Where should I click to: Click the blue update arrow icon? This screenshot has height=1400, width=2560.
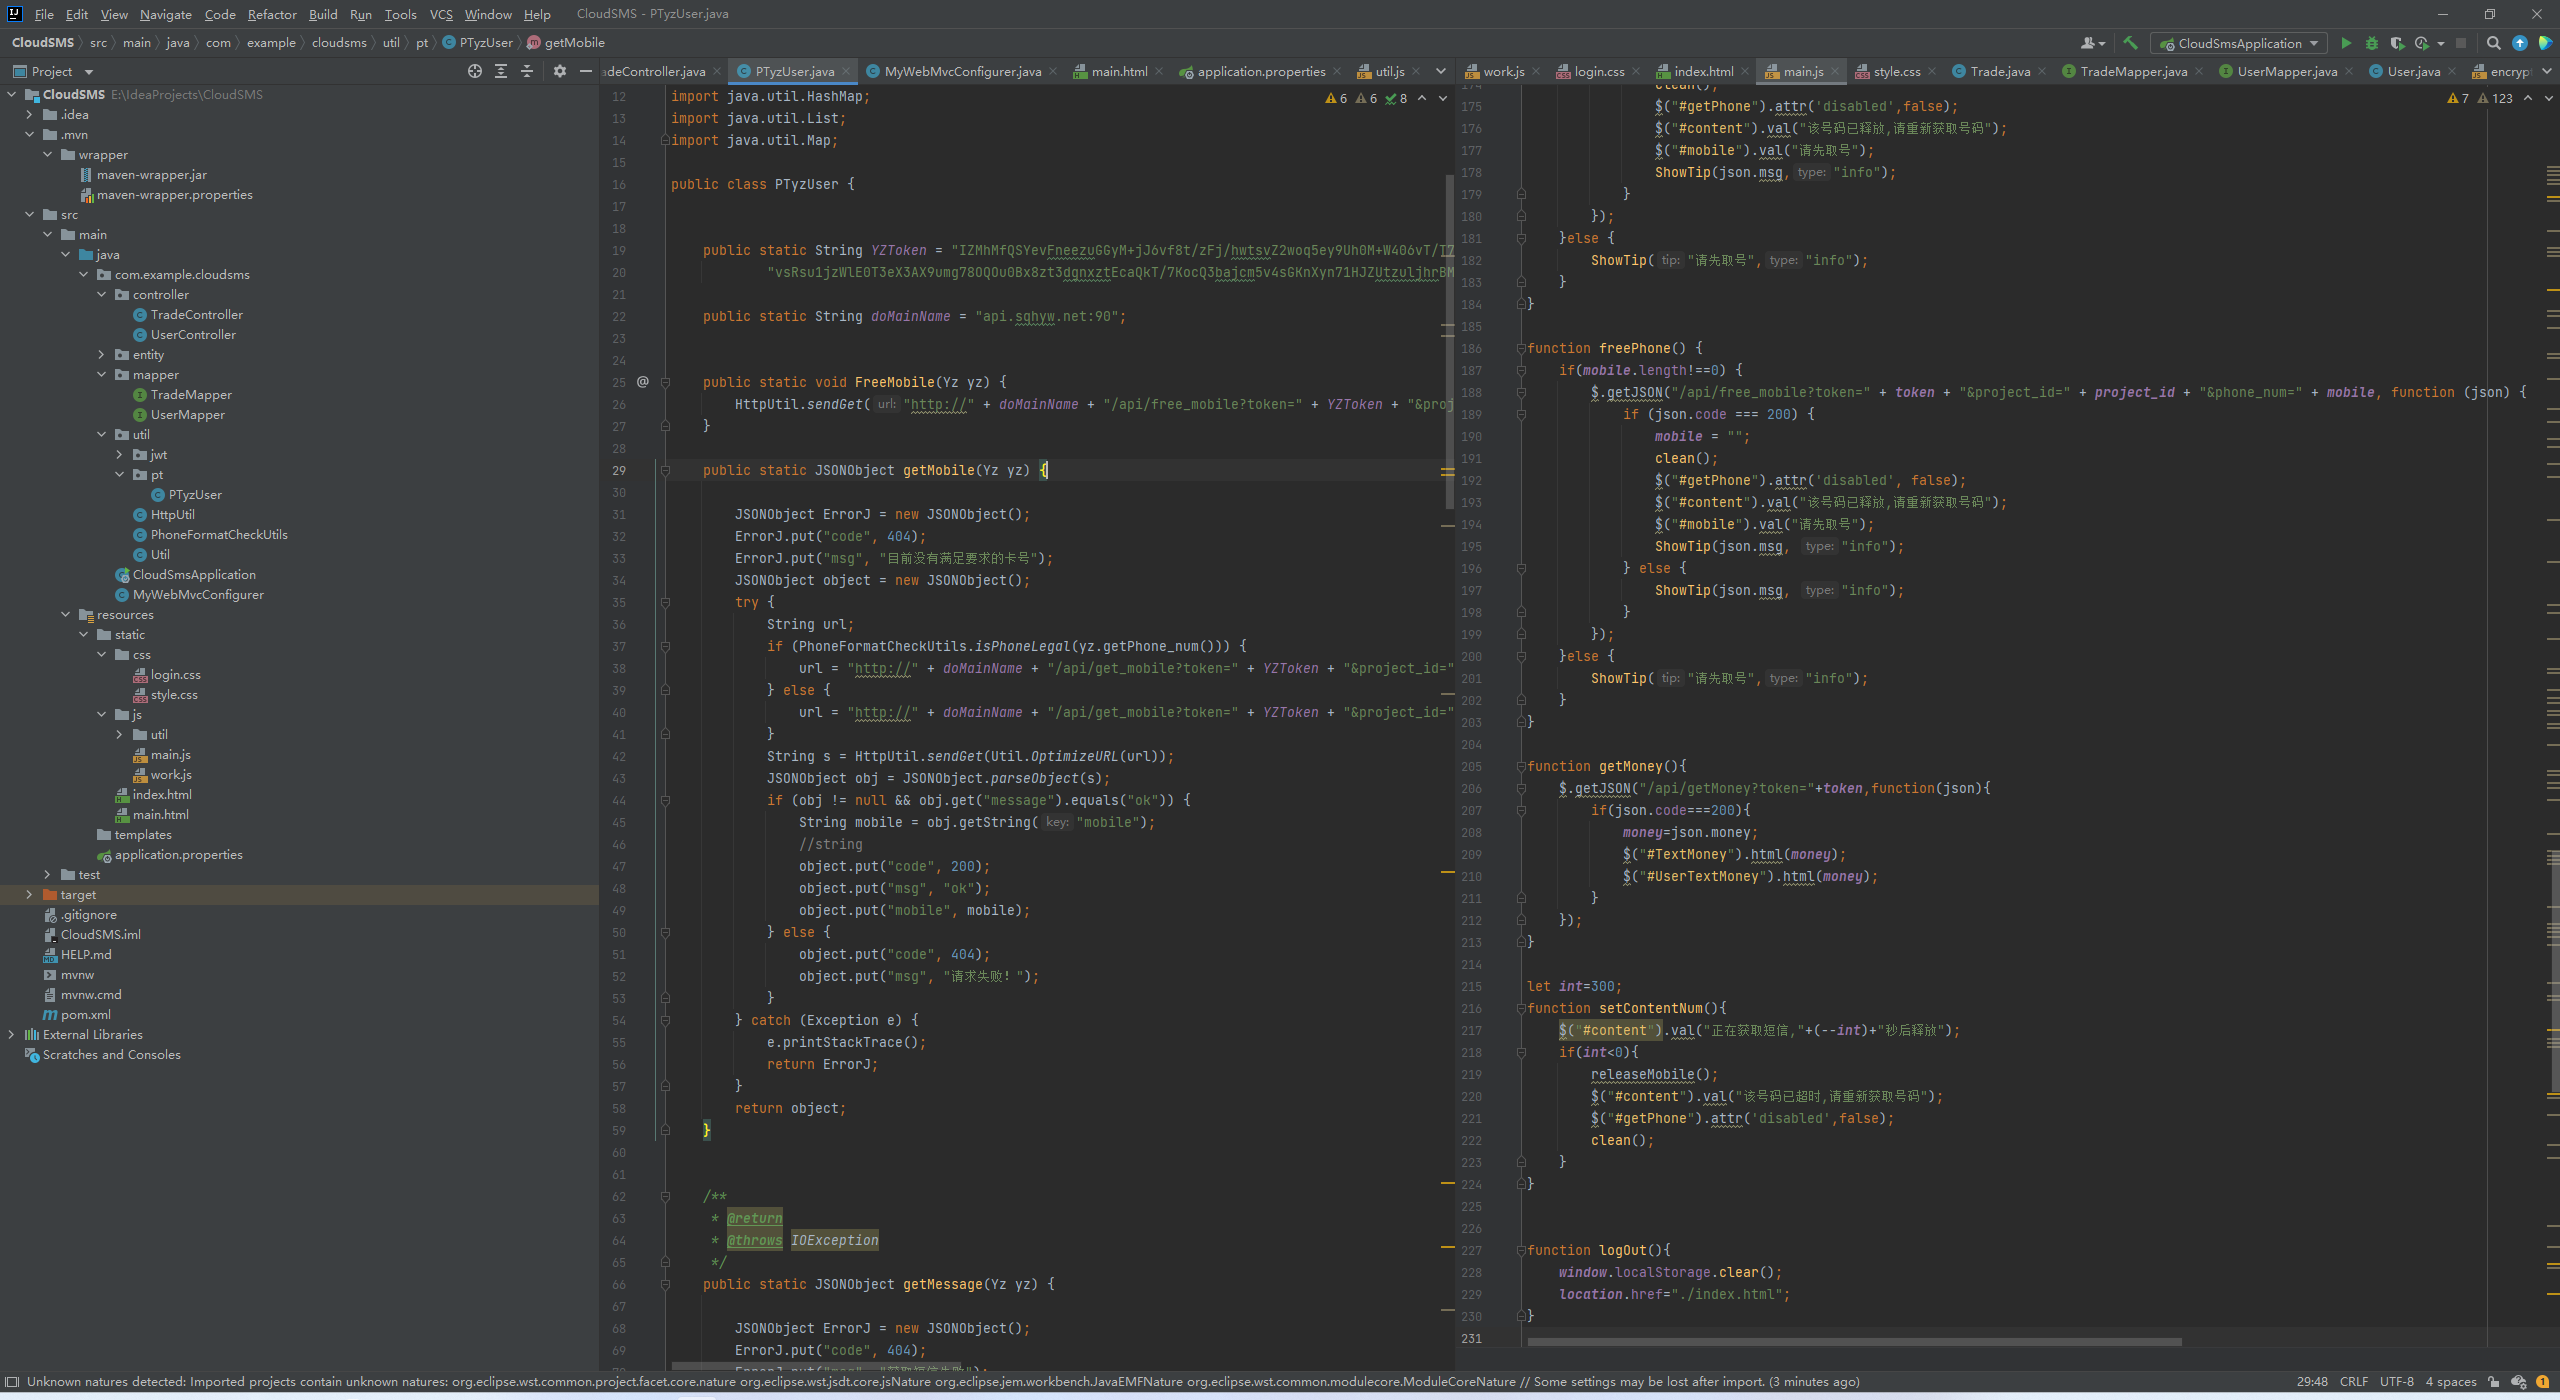pos(2520,43)
